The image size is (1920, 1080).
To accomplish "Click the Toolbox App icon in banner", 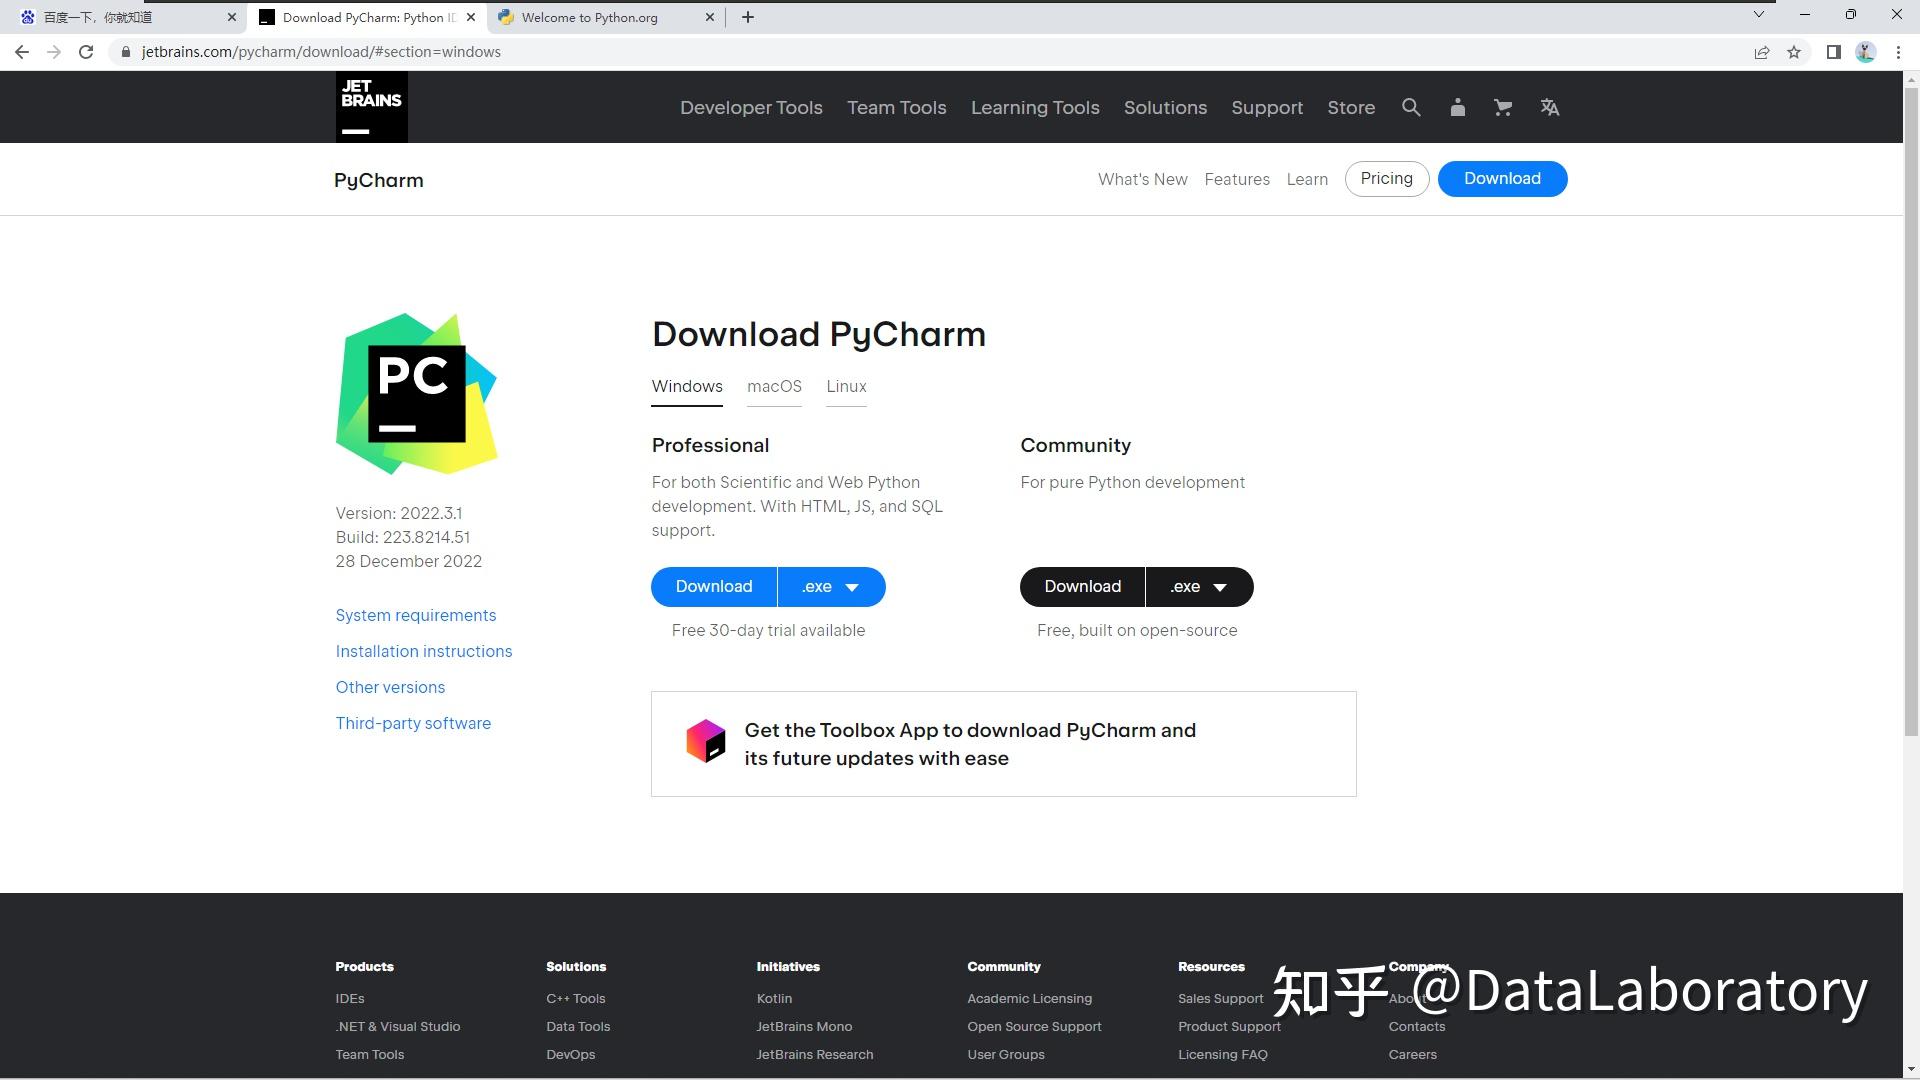I will (x=707, y=742).
